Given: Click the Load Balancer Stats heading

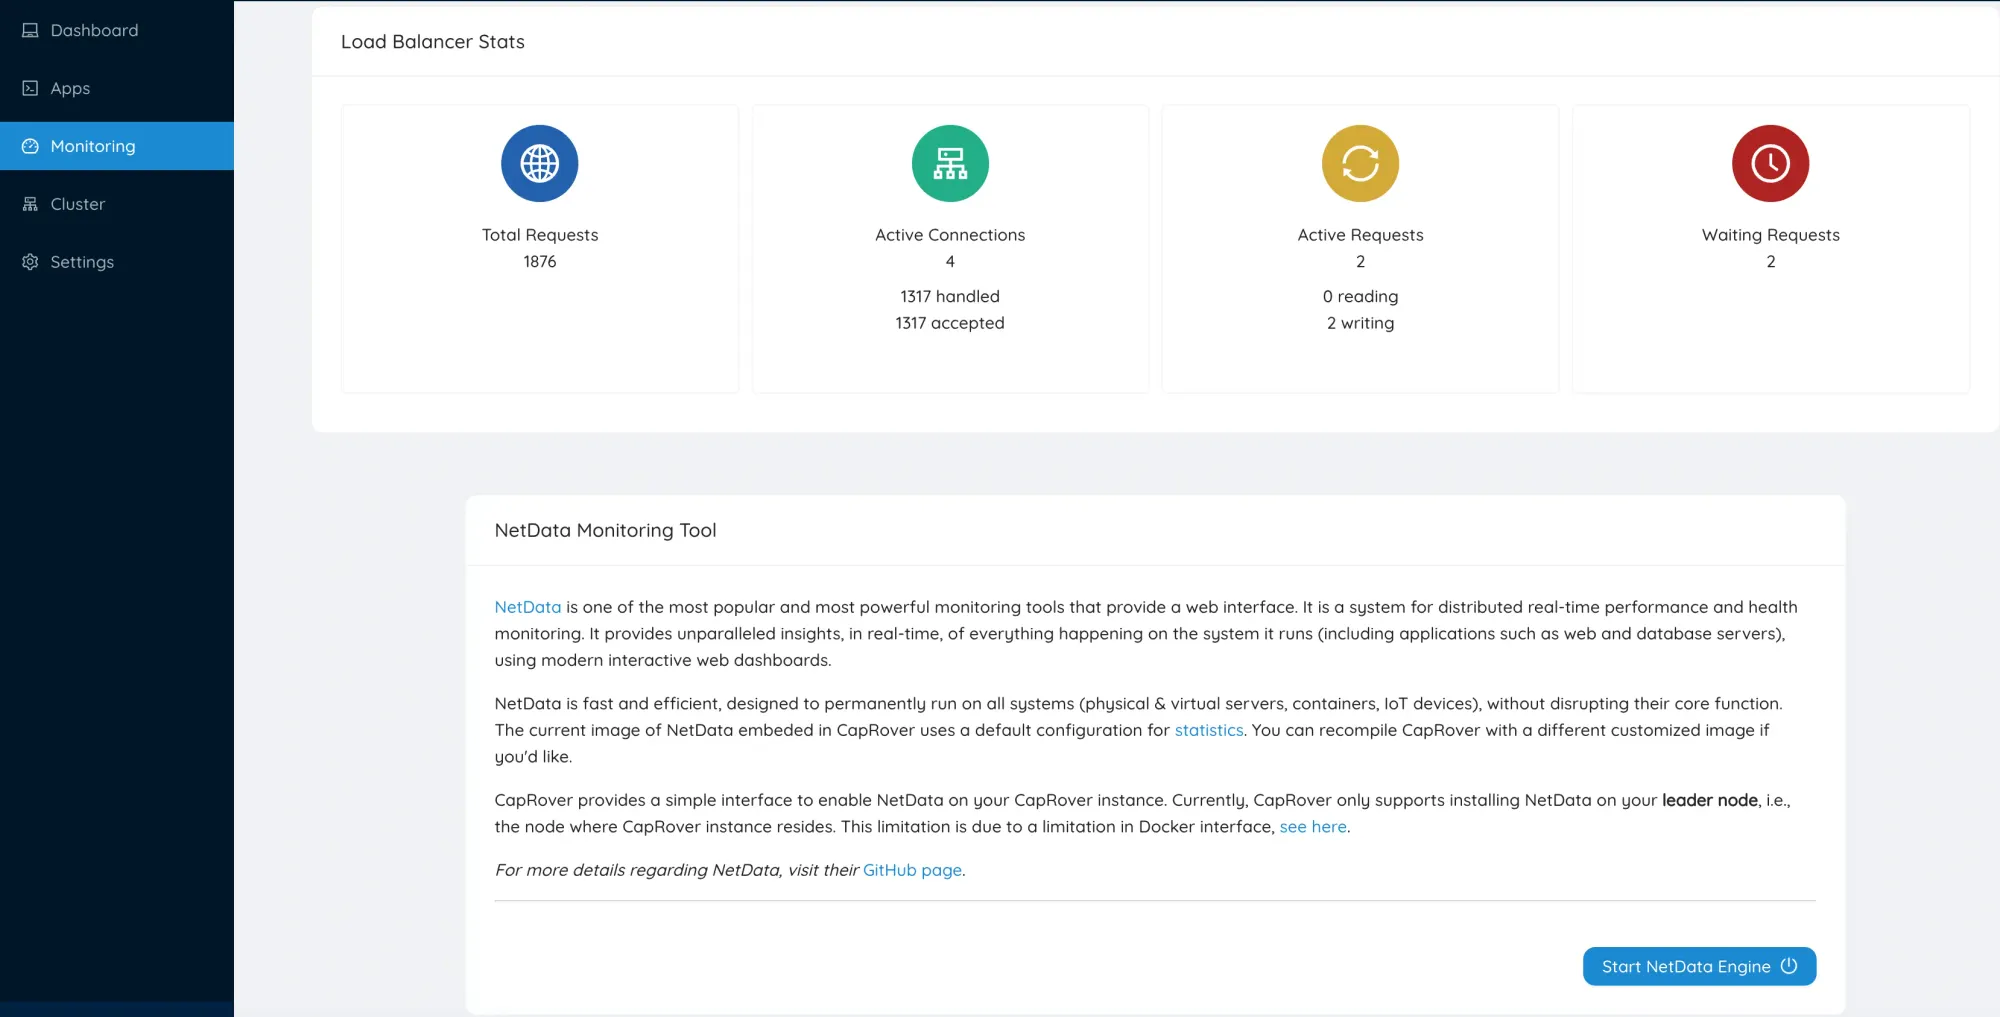Looking at the screenshot, I should (x=432, y=42).
